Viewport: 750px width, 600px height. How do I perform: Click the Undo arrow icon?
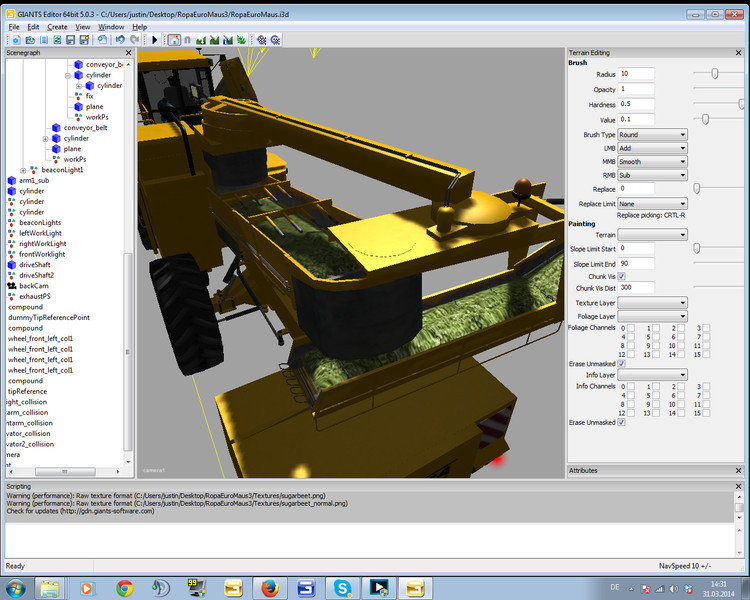point(120,40)
